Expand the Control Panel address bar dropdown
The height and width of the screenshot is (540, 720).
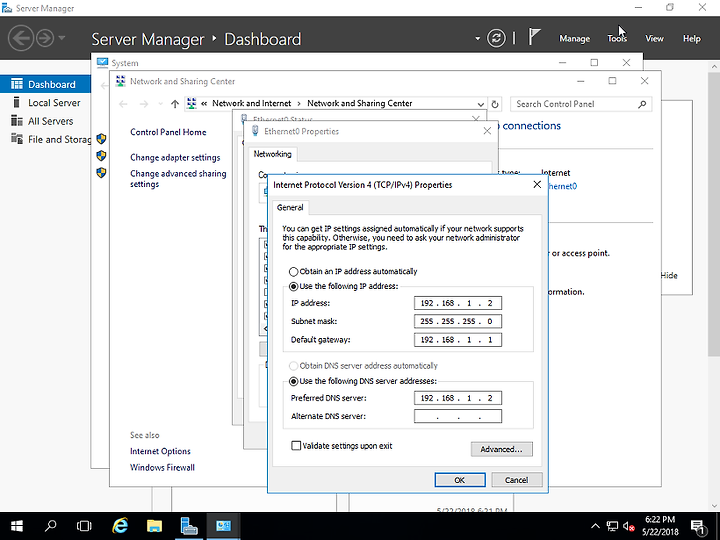[480, 104]
